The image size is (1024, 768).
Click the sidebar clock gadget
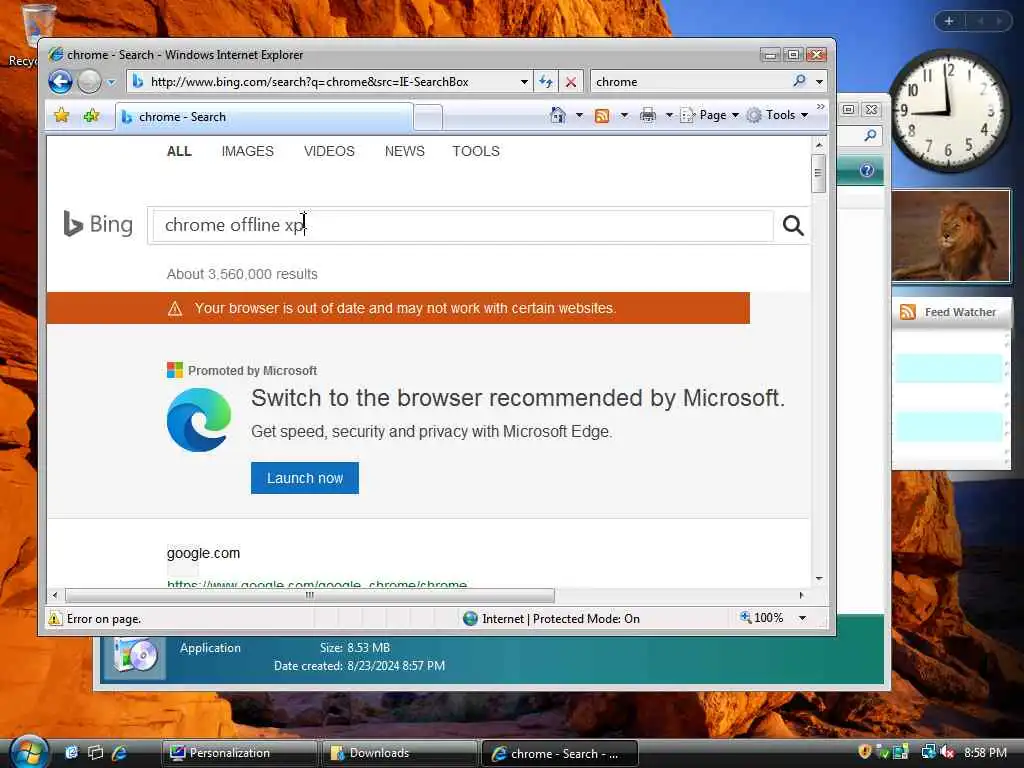948,110
